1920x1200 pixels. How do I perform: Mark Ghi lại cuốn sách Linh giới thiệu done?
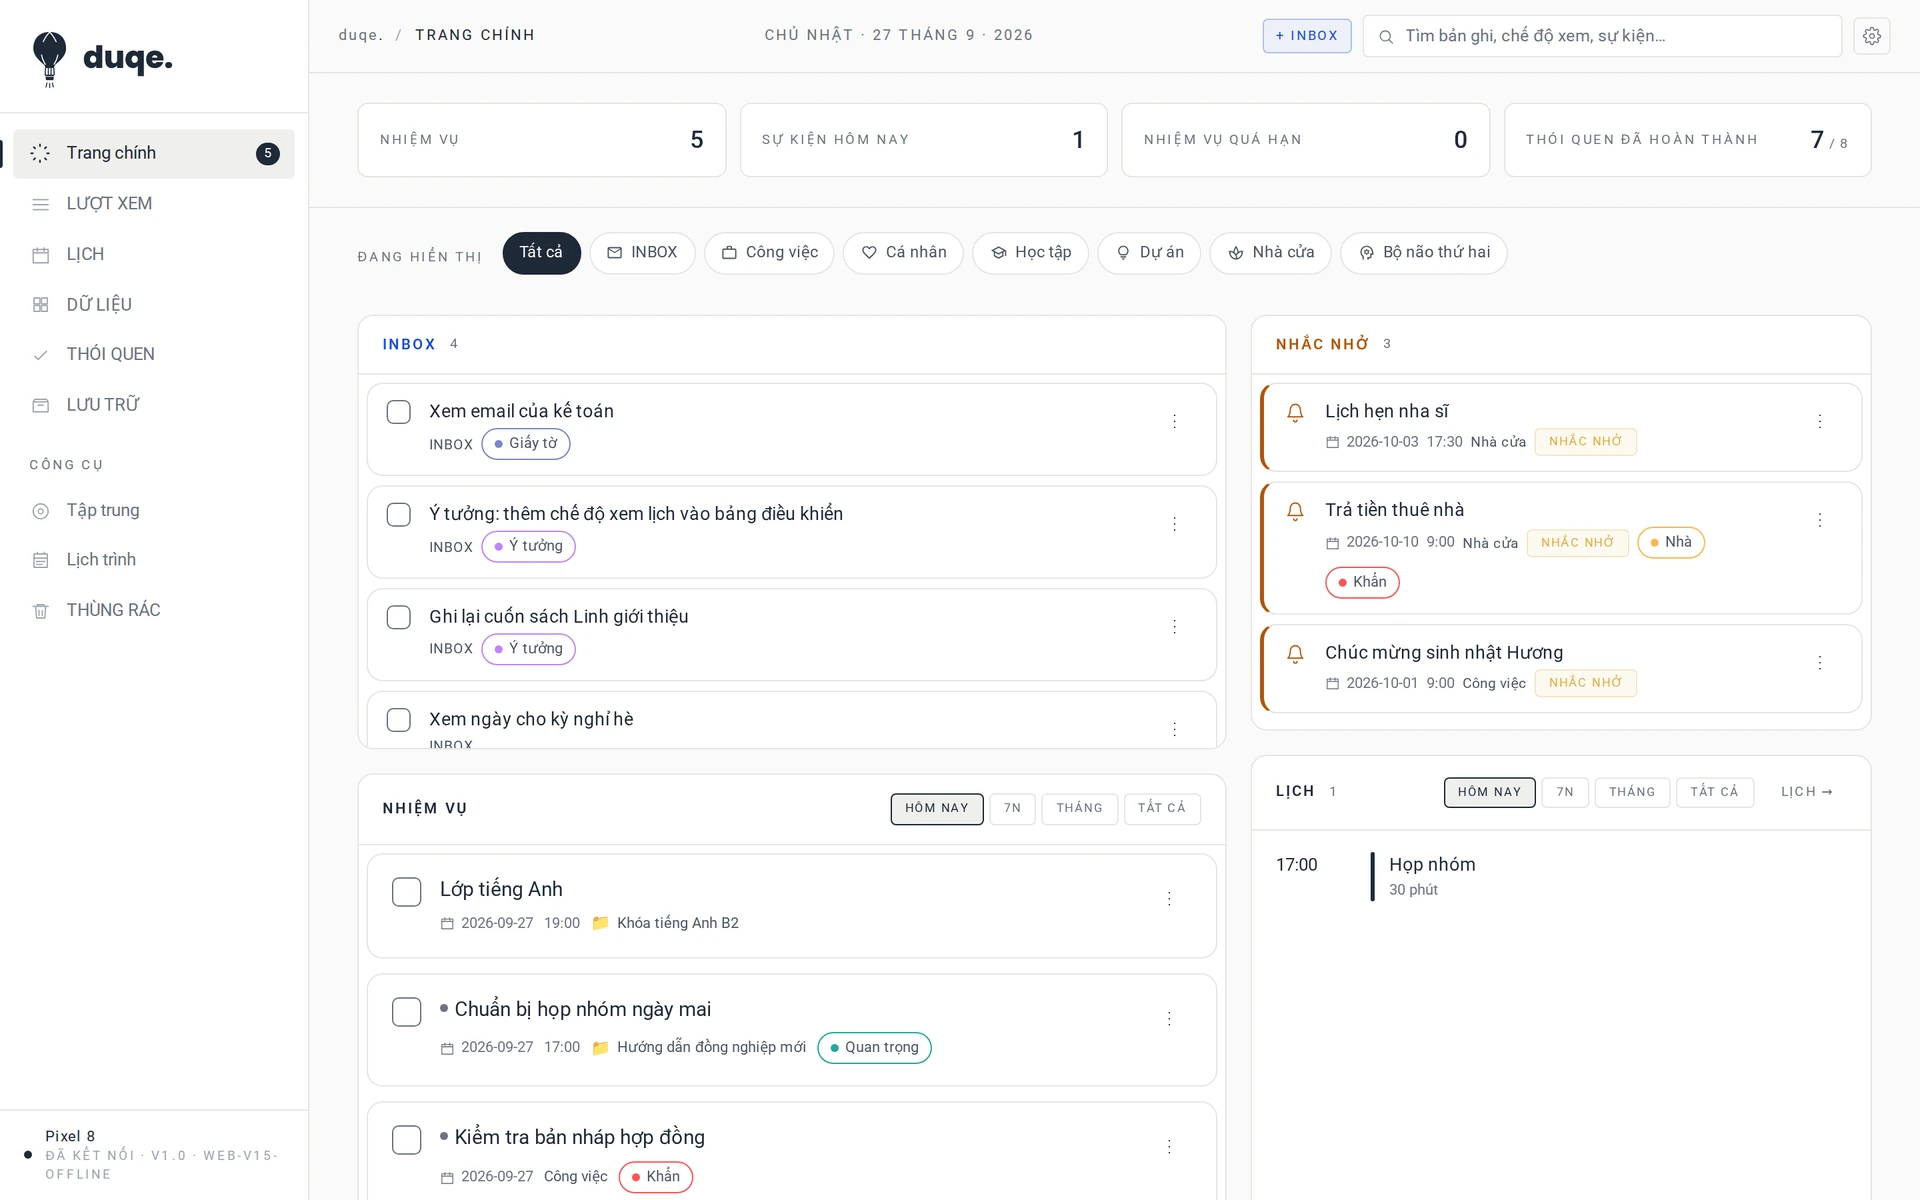(399, 618)
